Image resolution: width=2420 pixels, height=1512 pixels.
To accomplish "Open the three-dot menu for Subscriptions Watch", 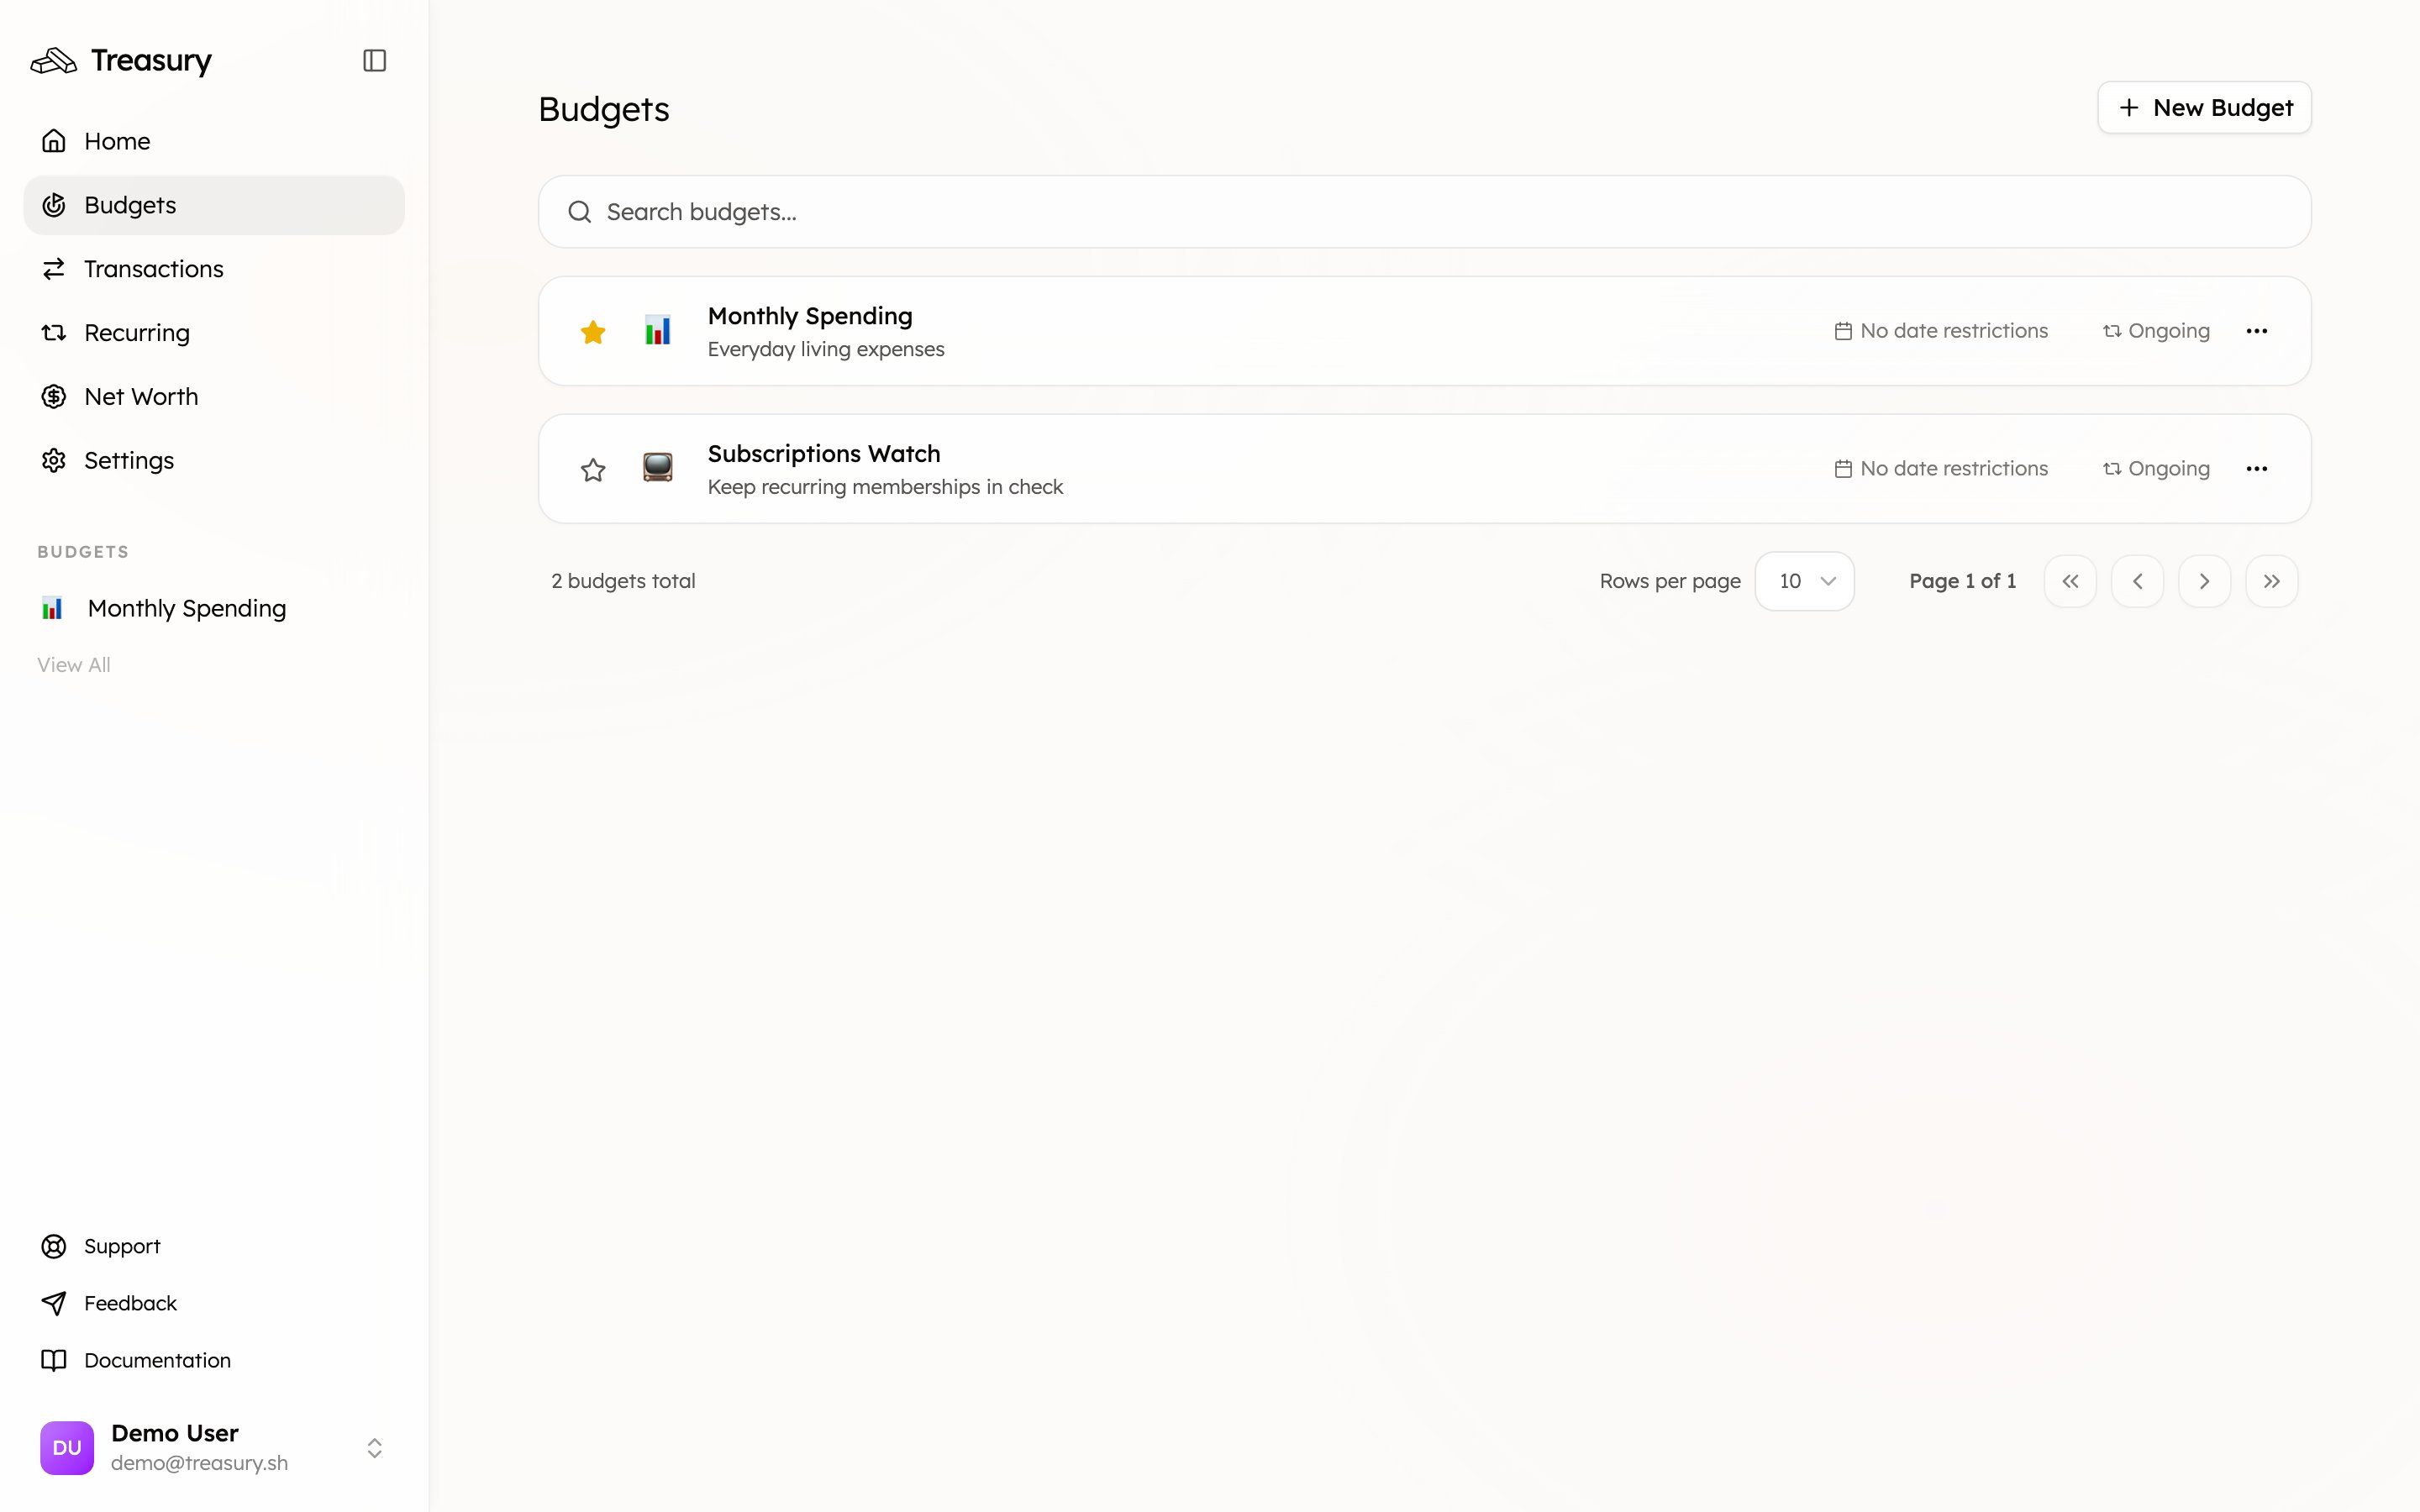I will tap(2257, 469).
